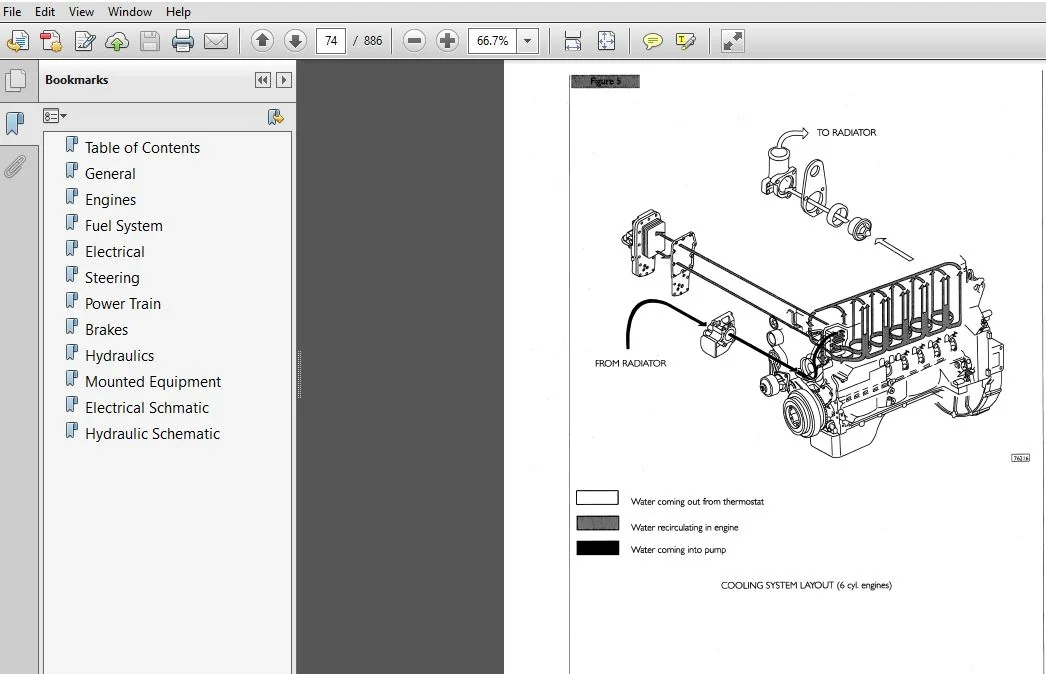Open the View menu
This screenshot has height=674, width=1046.
[x=81, y=11]
